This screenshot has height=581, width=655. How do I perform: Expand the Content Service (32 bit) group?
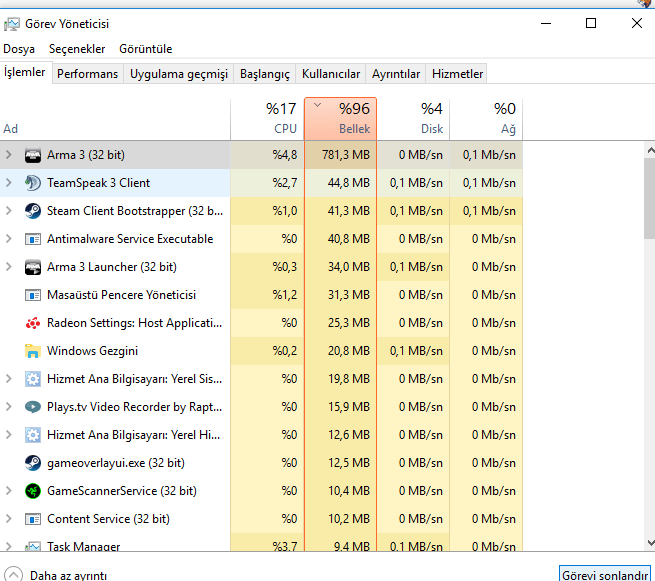(8, 519)
